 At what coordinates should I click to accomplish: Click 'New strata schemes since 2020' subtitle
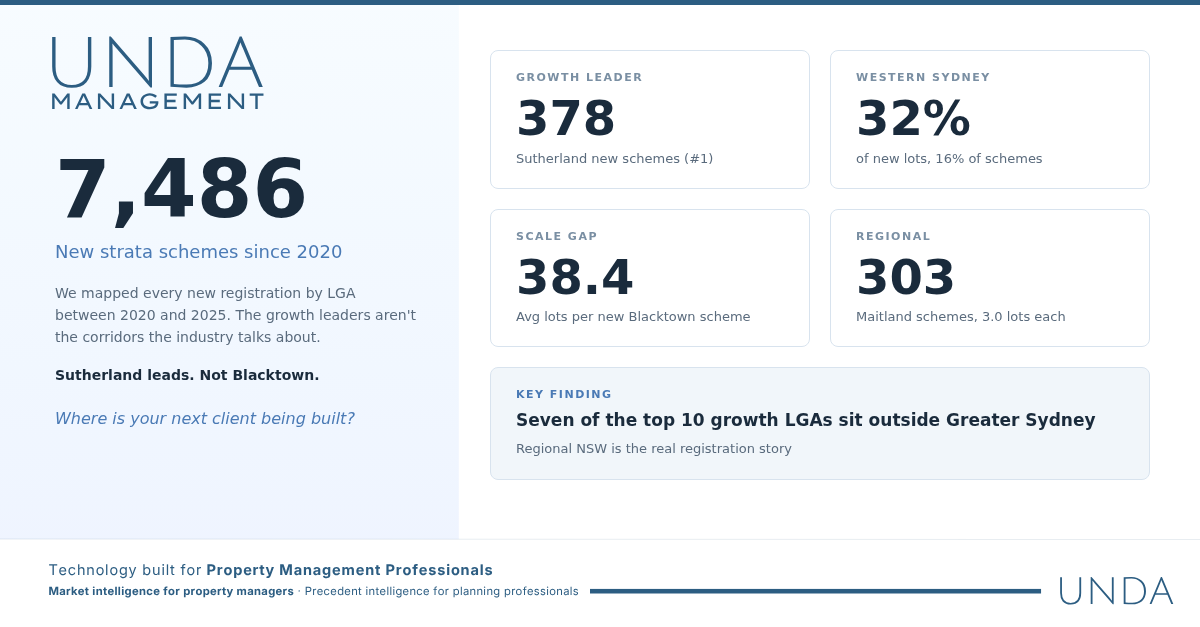(198, 252)
